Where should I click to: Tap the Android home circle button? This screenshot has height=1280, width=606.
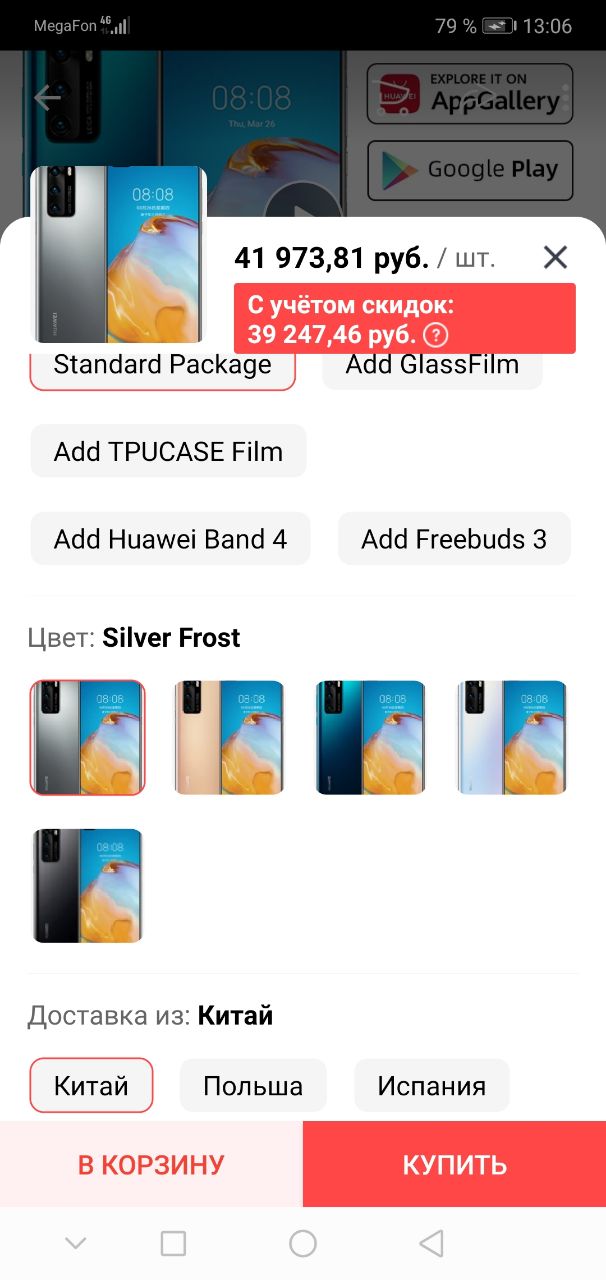[303, 1243]
